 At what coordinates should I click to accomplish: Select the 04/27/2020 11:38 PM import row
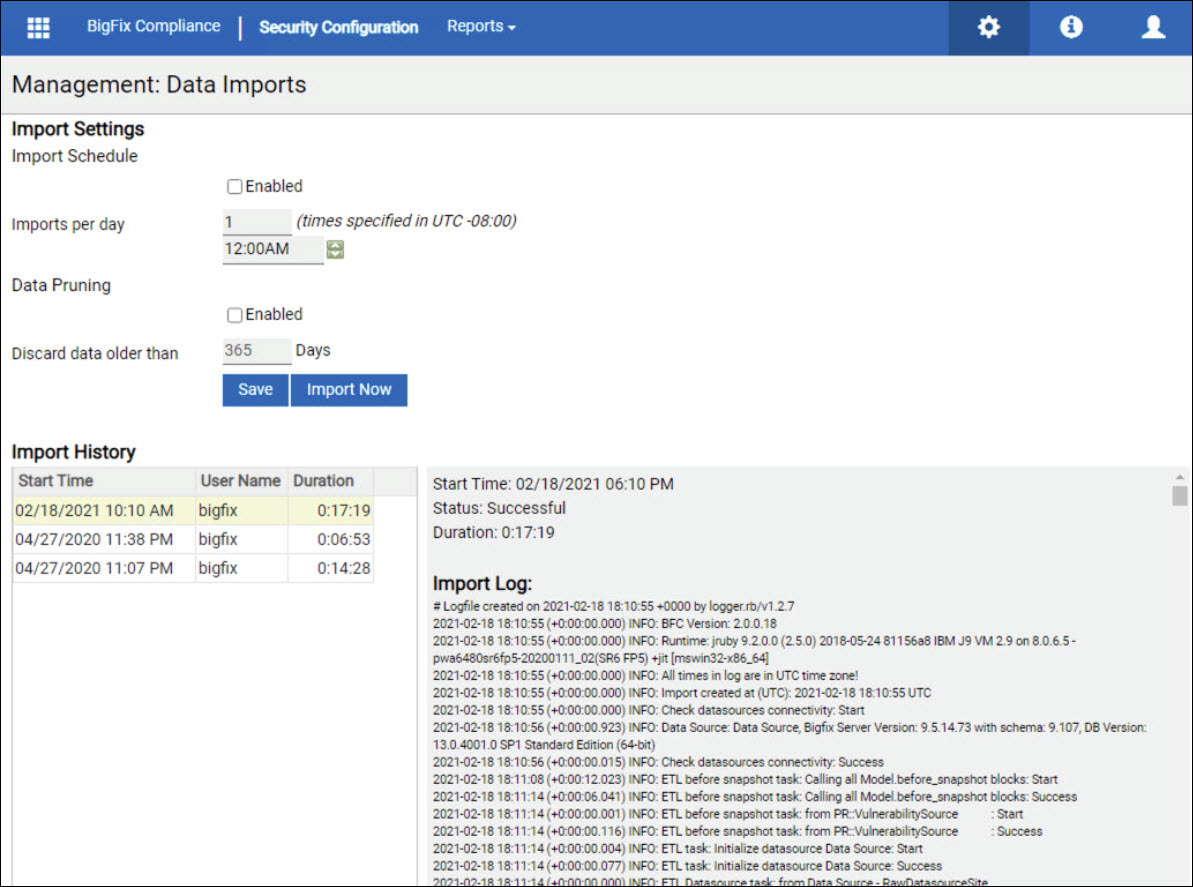(x=95, y=540)
